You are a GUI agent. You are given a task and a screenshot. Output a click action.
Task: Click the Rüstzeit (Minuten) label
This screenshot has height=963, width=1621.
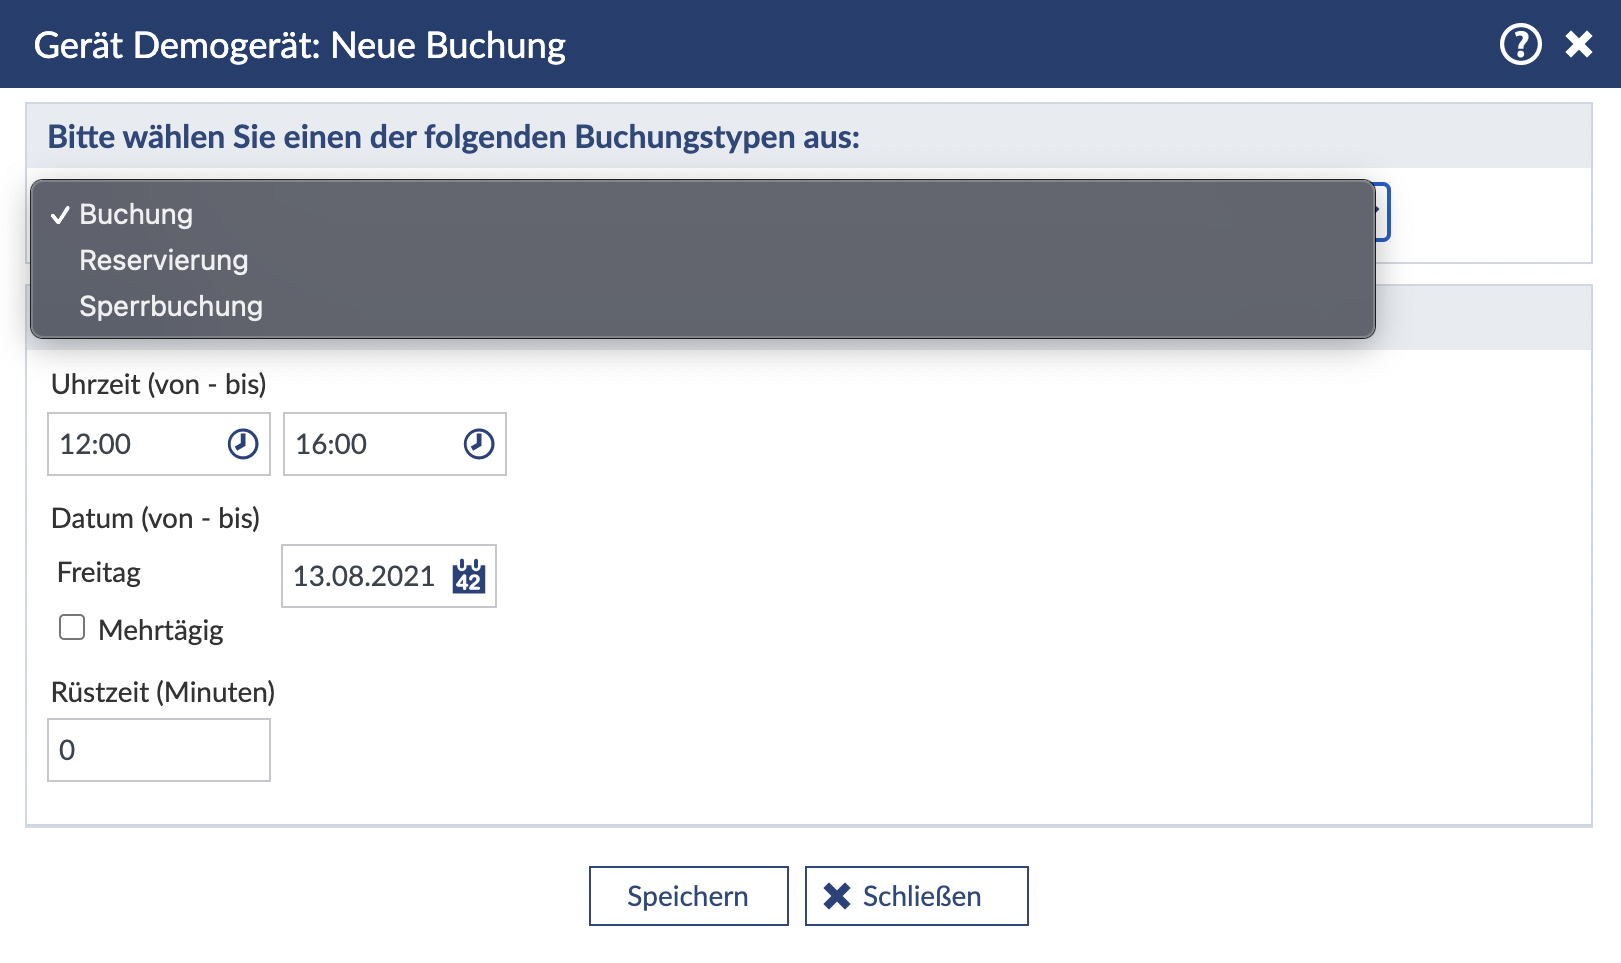tap(163, 692)
